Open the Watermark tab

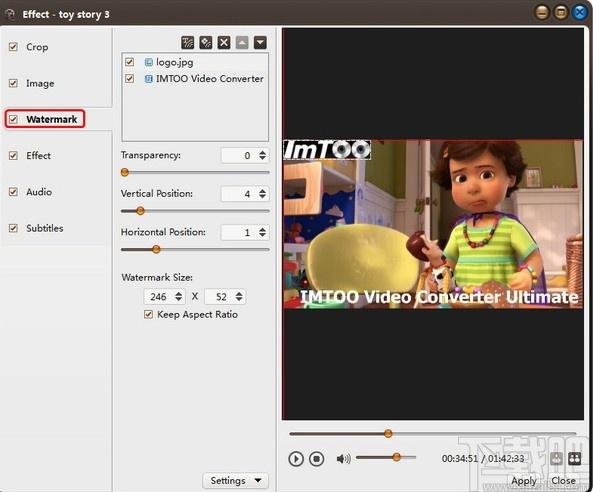coord(52,120)
